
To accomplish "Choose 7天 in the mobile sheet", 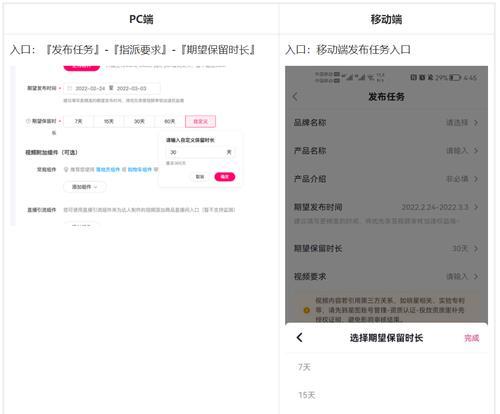I will tap(304, 367).
